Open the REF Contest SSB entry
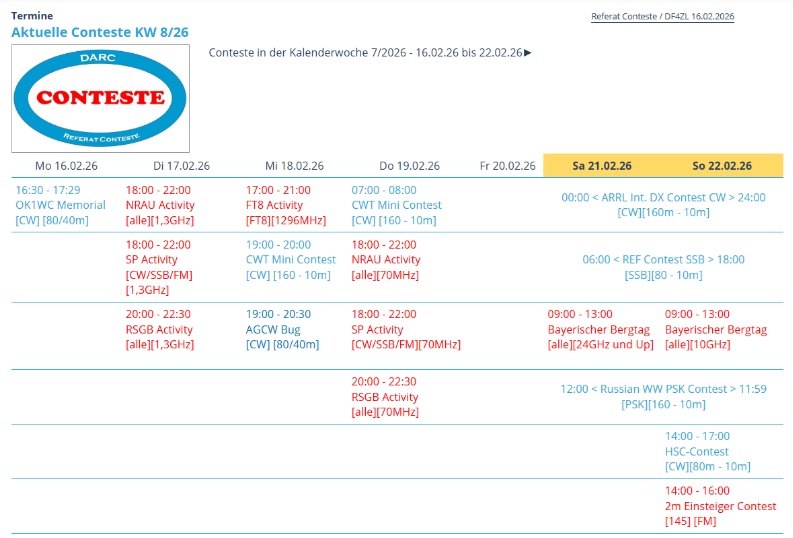This screenshot has width=793, height=538. (663, 260)
